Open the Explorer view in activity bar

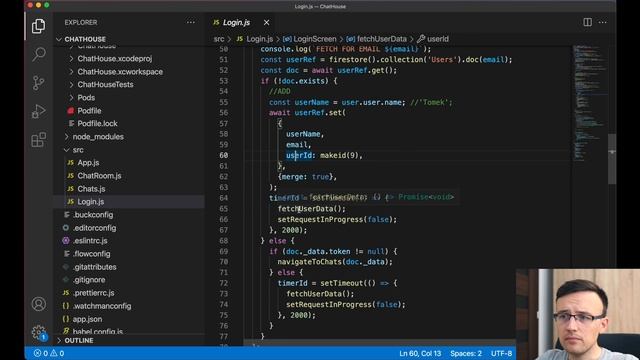pyautogui.click(x=38, y=26)
